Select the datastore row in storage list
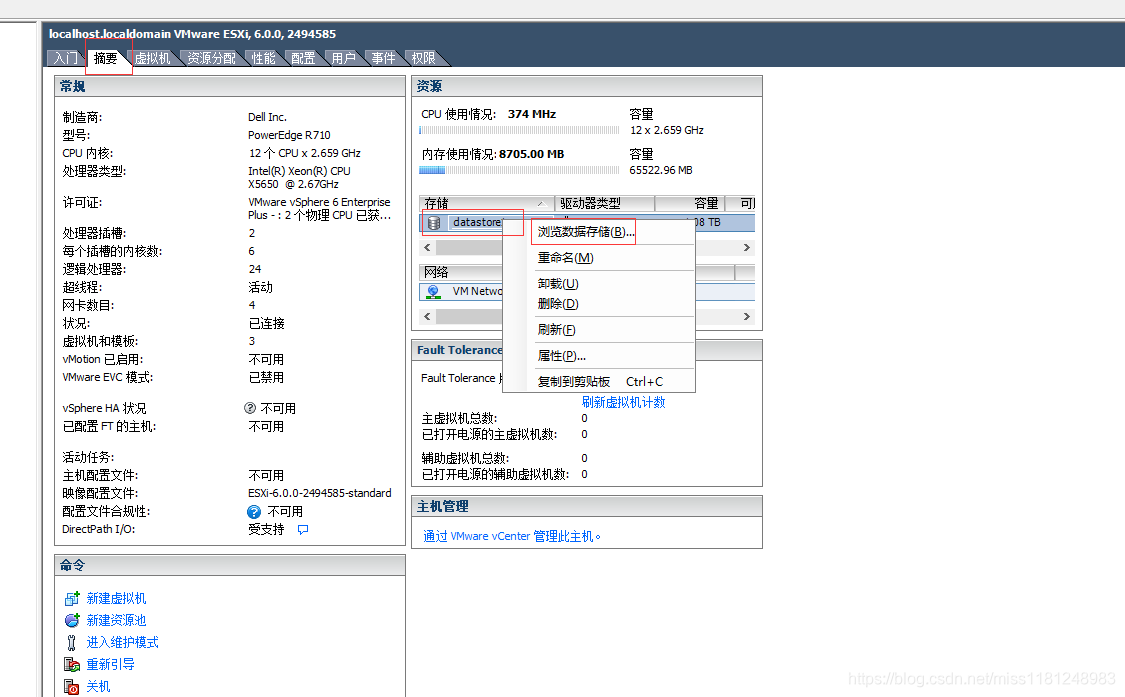The image size is (1125, 697). [587, 223]
